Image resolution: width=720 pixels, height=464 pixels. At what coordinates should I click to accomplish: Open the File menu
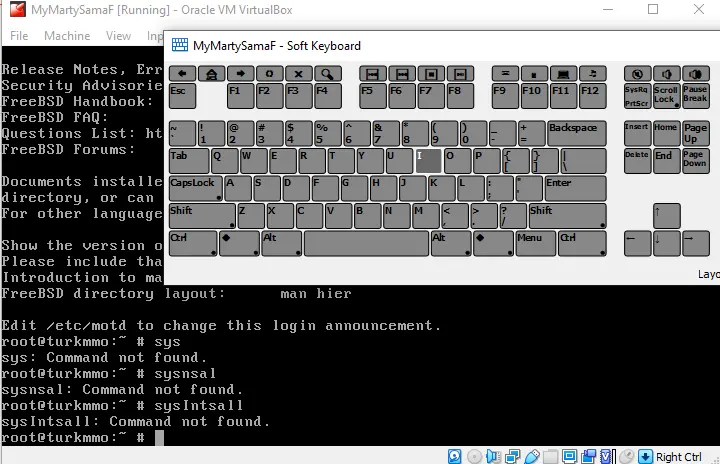(x=19, y=36)
